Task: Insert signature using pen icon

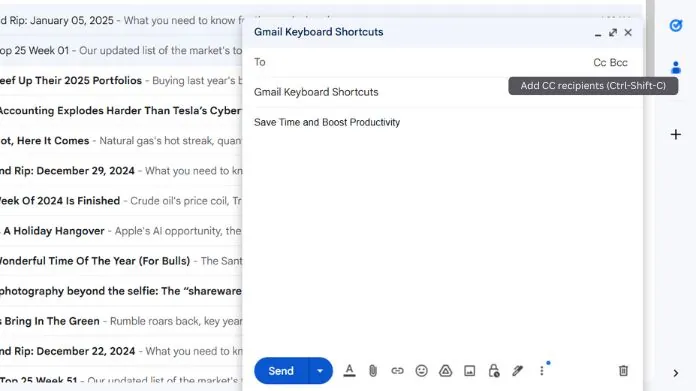Action: coord(518,371)
